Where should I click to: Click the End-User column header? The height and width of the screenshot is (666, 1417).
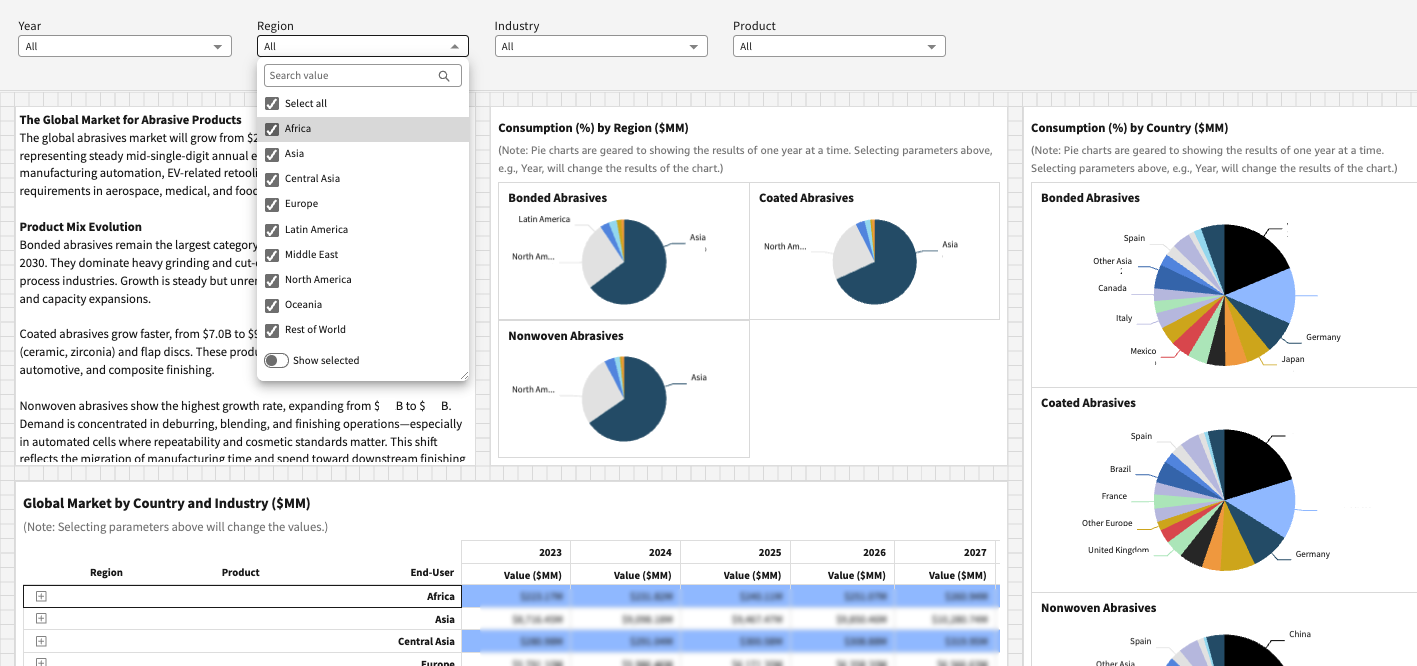[x=432, y=573]
